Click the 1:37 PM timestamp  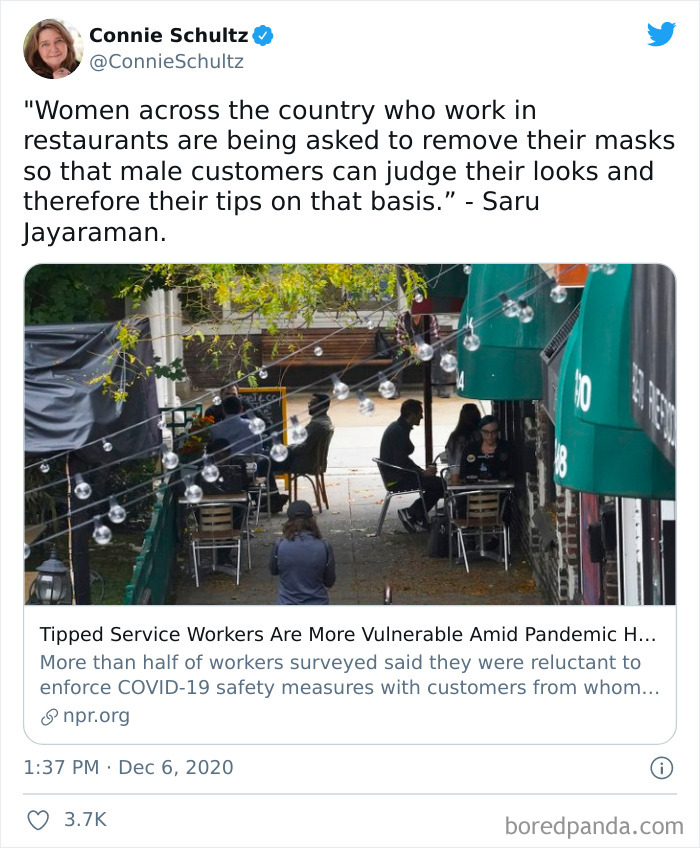tap(61, 767)
